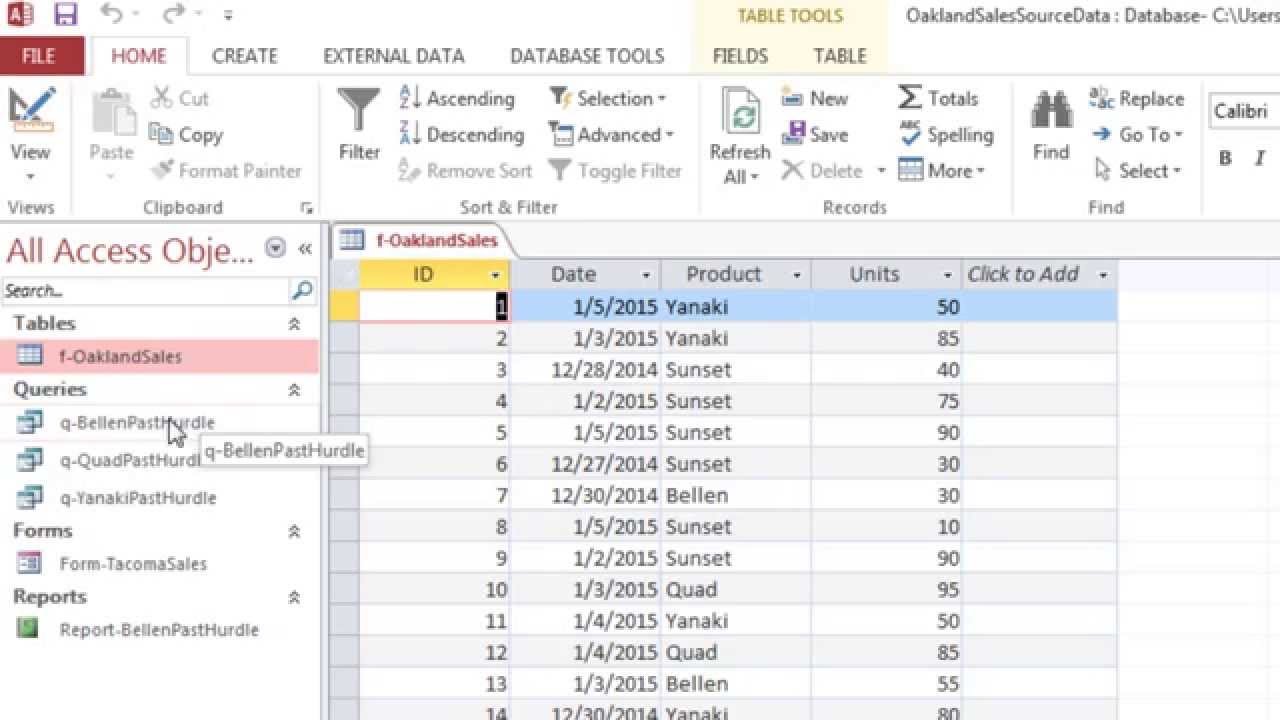Viewport: 1280px width, 720px height.
Task: Open the navigation pane category menu arrow
Action: 275,248
